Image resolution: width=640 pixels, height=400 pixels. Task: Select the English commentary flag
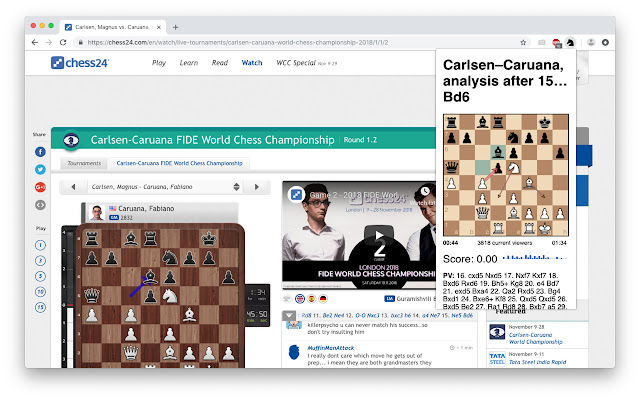click(300, 299)
